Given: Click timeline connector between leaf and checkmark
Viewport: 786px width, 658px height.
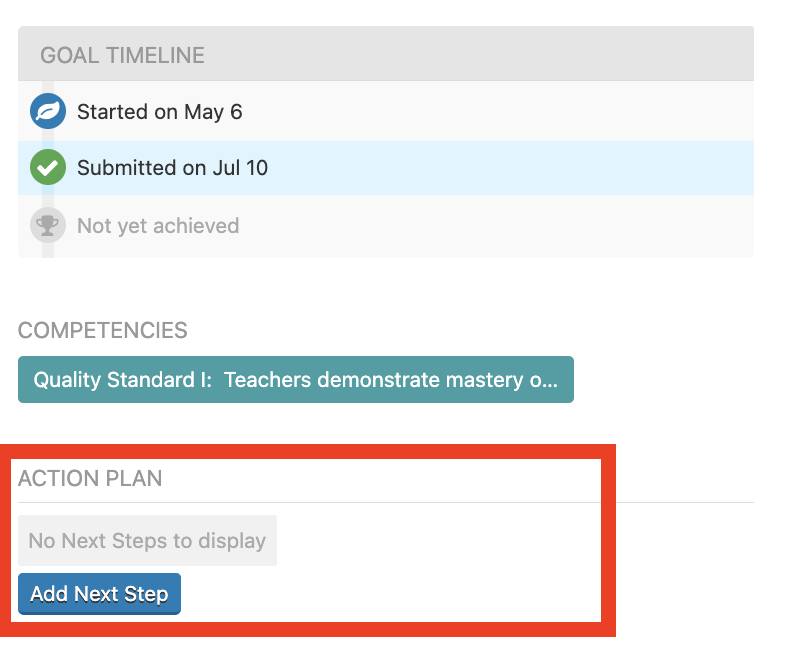Looking at the screenshot, I should coord(48,139).
